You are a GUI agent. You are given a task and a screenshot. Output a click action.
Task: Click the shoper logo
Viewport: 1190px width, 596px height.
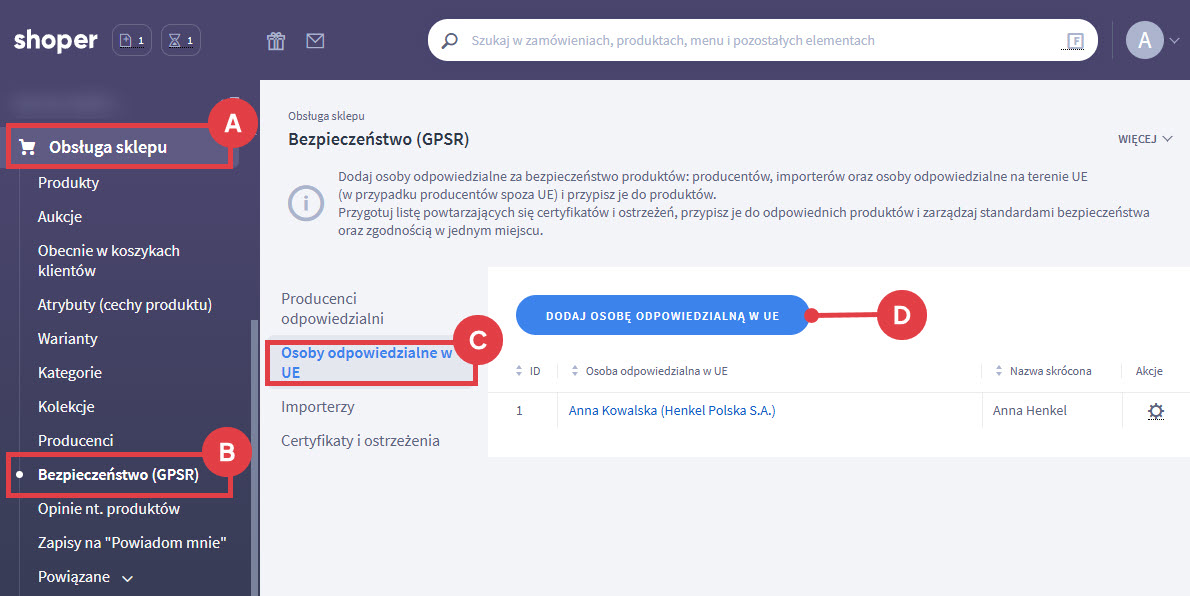[55, 40]
